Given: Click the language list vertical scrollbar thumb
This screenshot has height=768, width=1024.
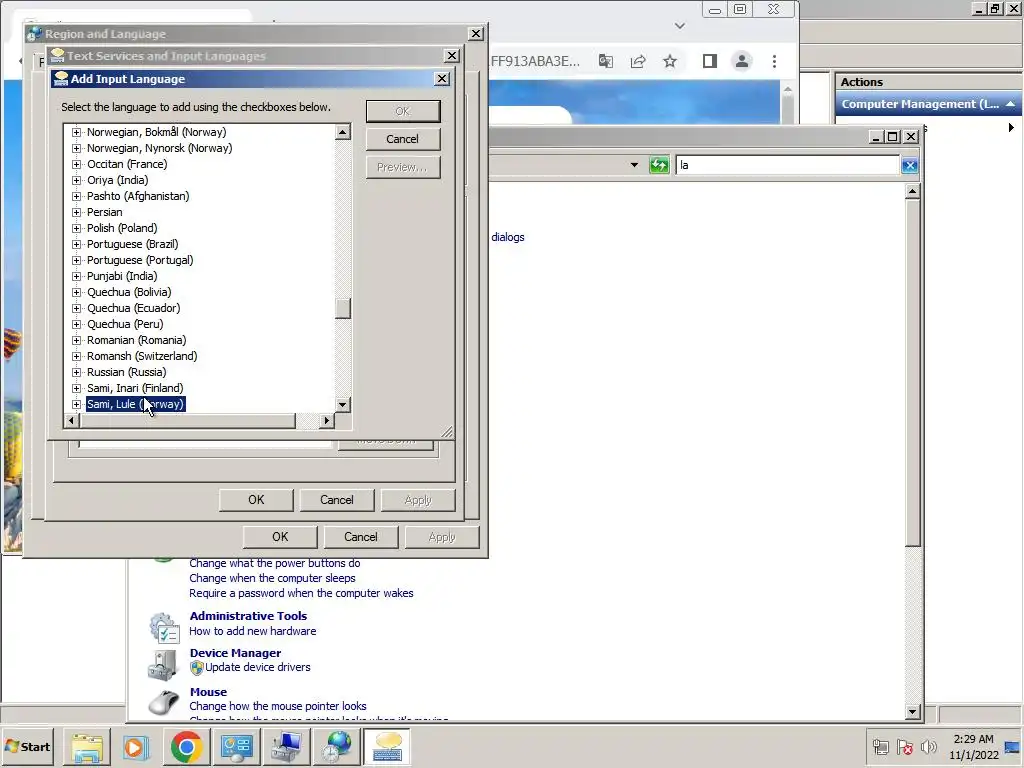Looking at the screenshot, I should 343,308.
